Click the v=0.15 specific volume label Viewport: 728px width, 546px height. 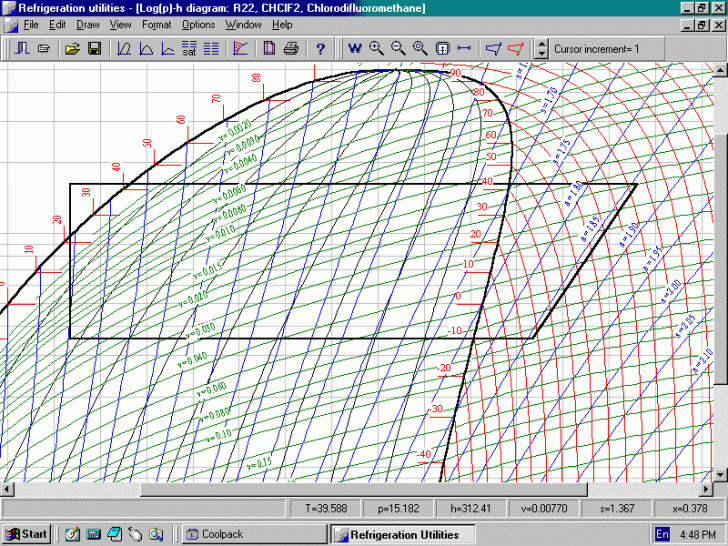pos(260,463)
